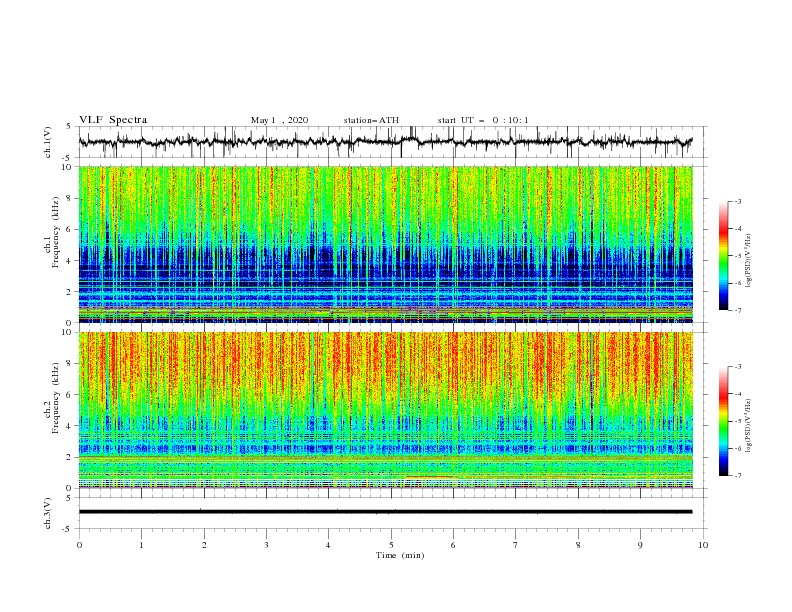
Task: Click the '5' tick on ch.1(V) axis
Action: click(x=69, y=127)
